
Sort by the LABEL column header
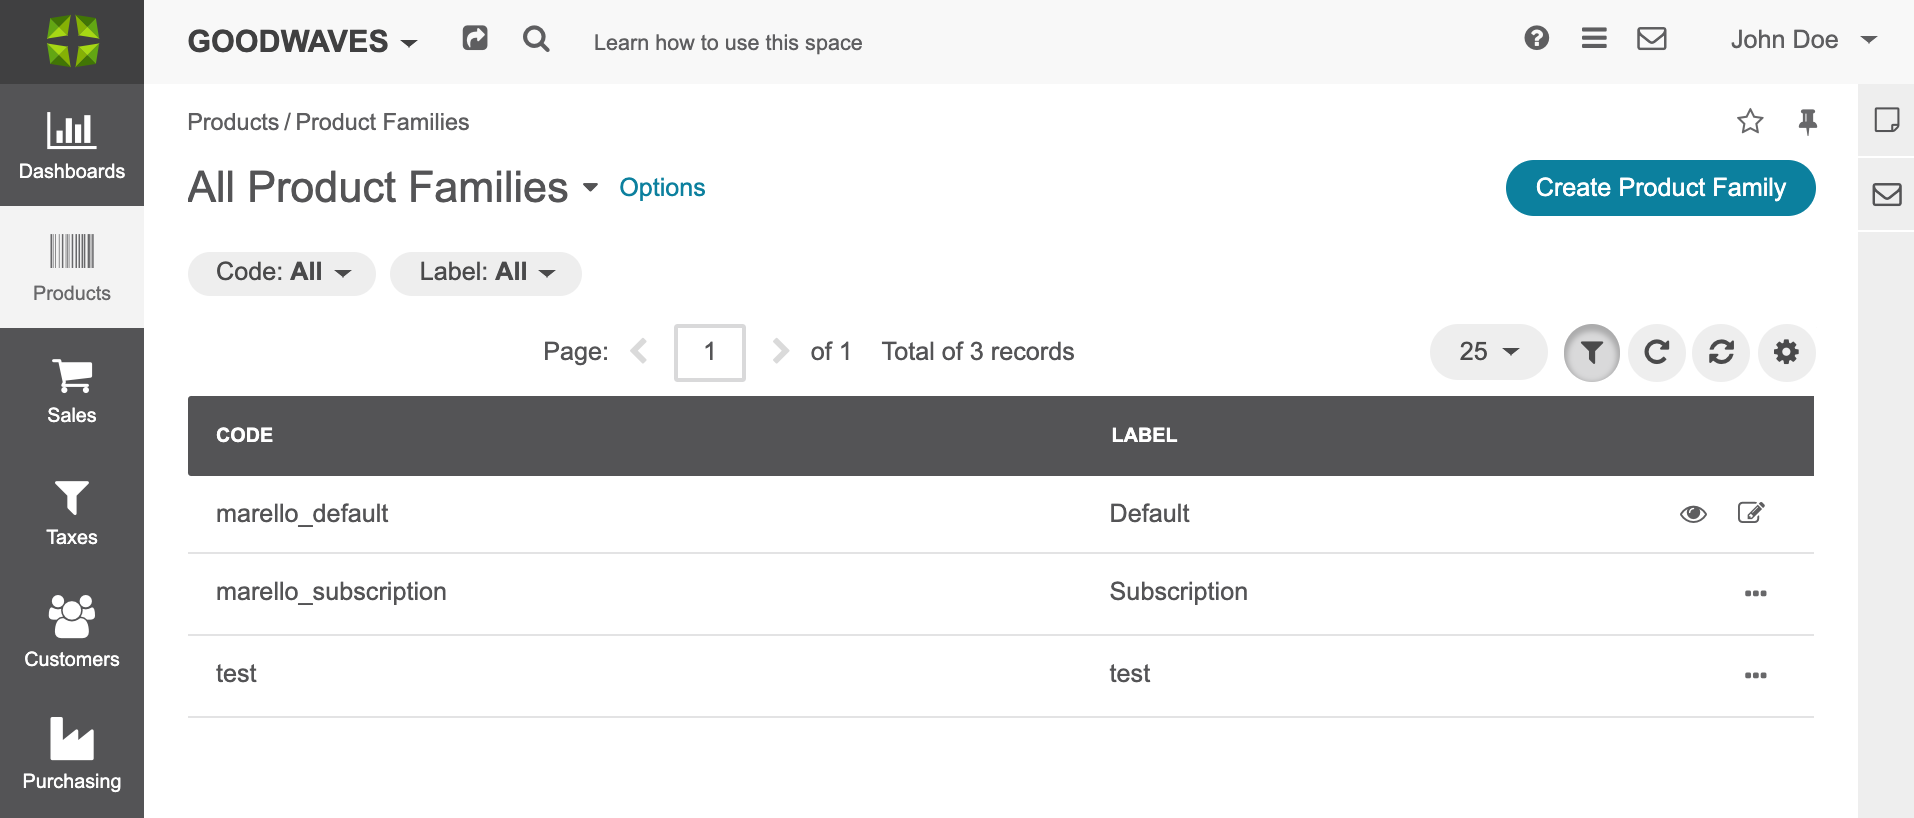point(1144,435)
